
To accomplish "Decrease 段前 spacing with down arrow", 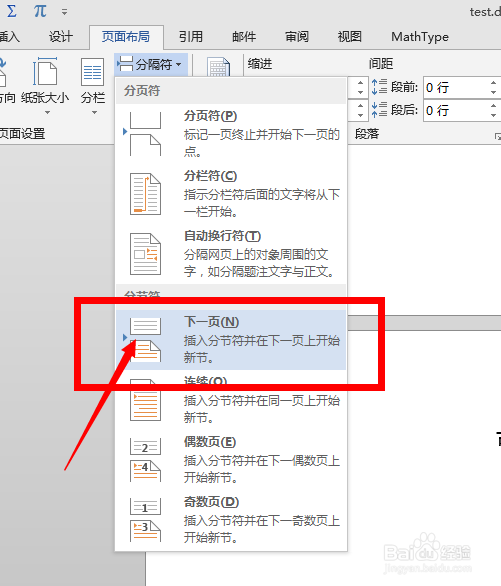I will point(494,92).
